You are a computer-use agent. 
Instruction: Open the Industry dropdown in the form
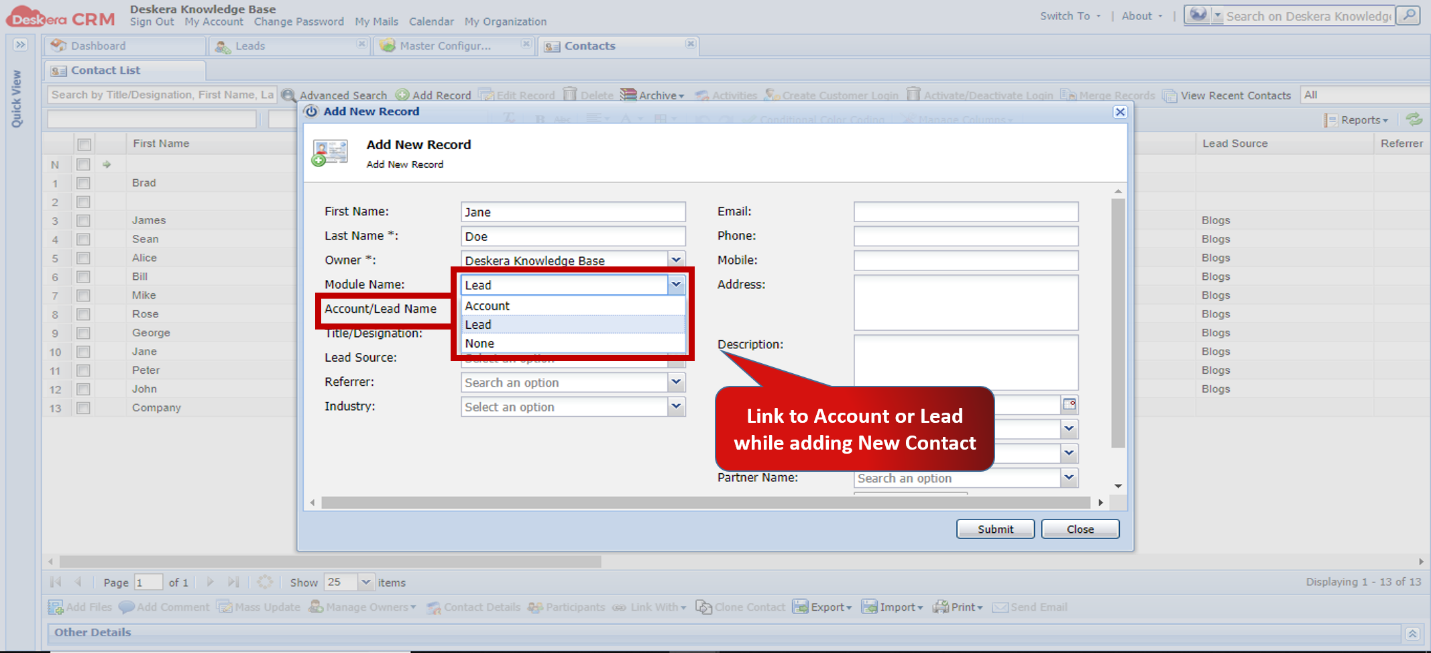point(677,406)
